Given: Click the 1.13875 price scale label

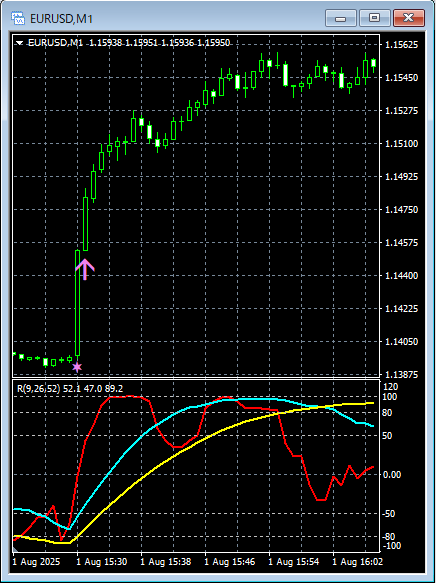Looking at the screenshot, I should (401, 374).
